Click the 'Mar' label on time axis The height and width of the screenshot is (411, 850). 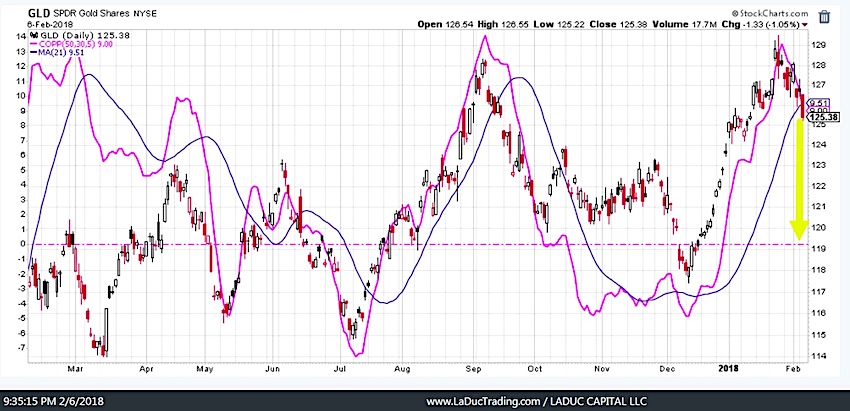coord(74,369)
